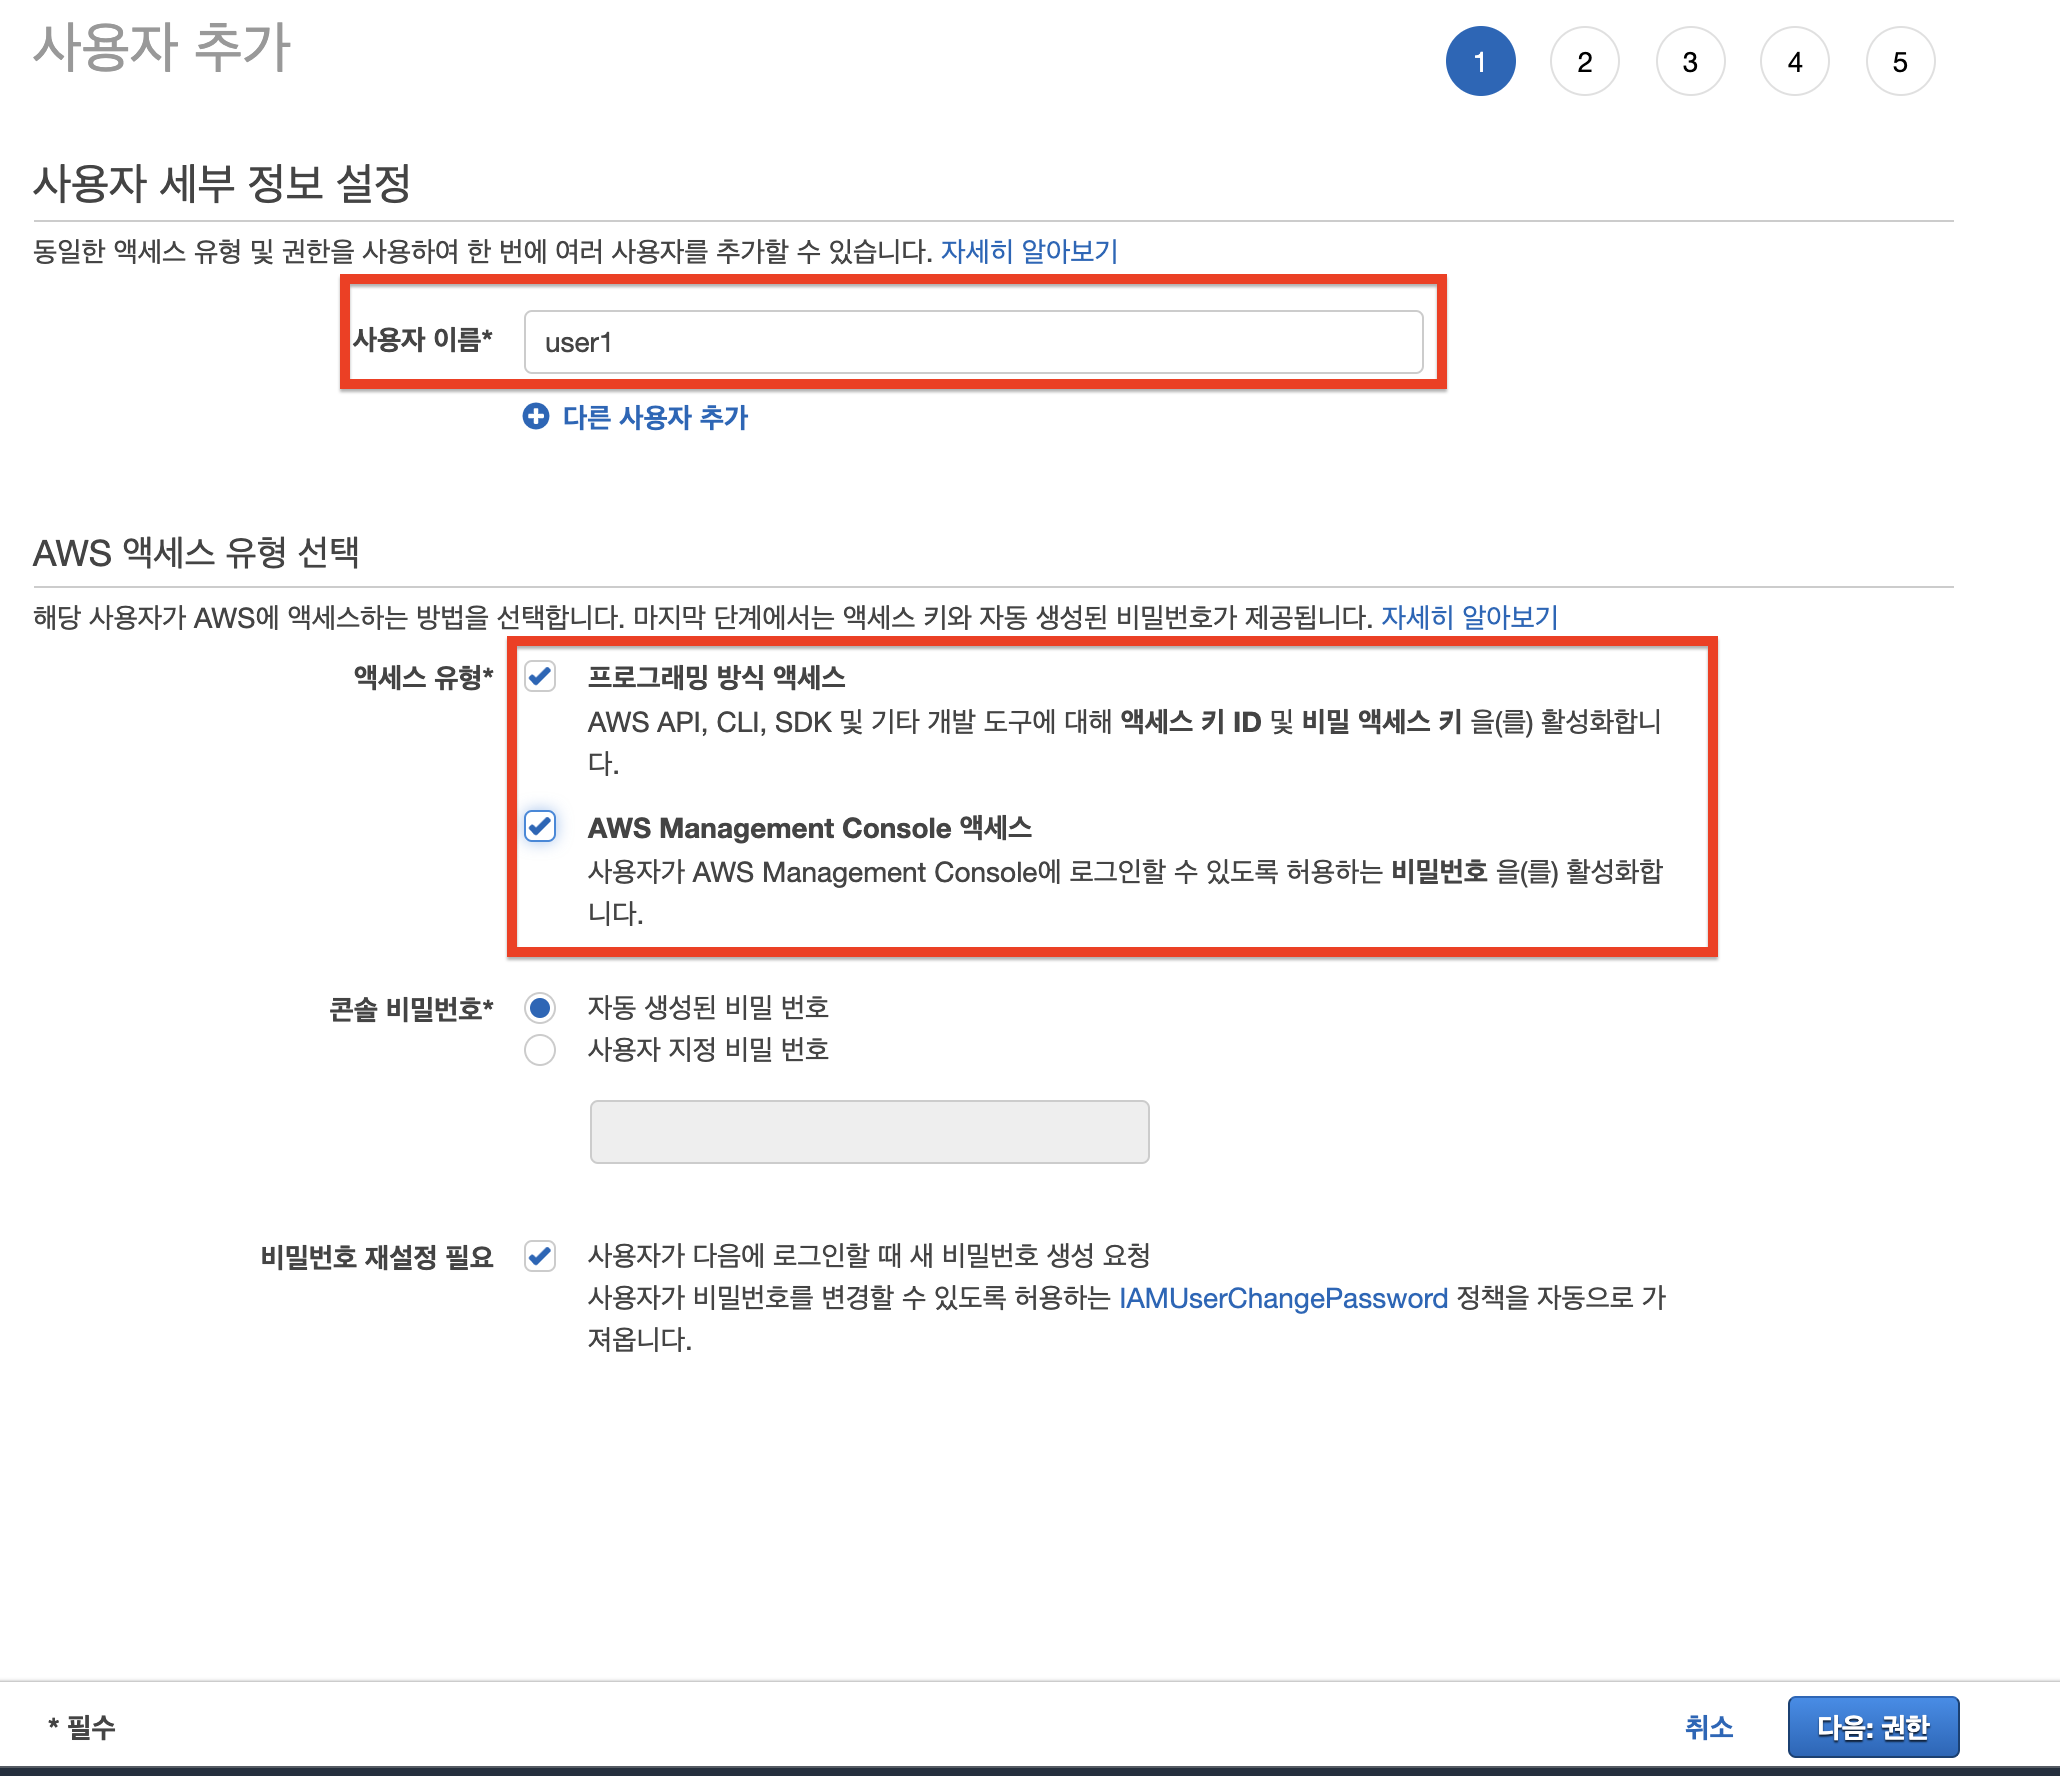Click step 5 circle at top right
The image size is (2060, 1776).
(1900, 62)
